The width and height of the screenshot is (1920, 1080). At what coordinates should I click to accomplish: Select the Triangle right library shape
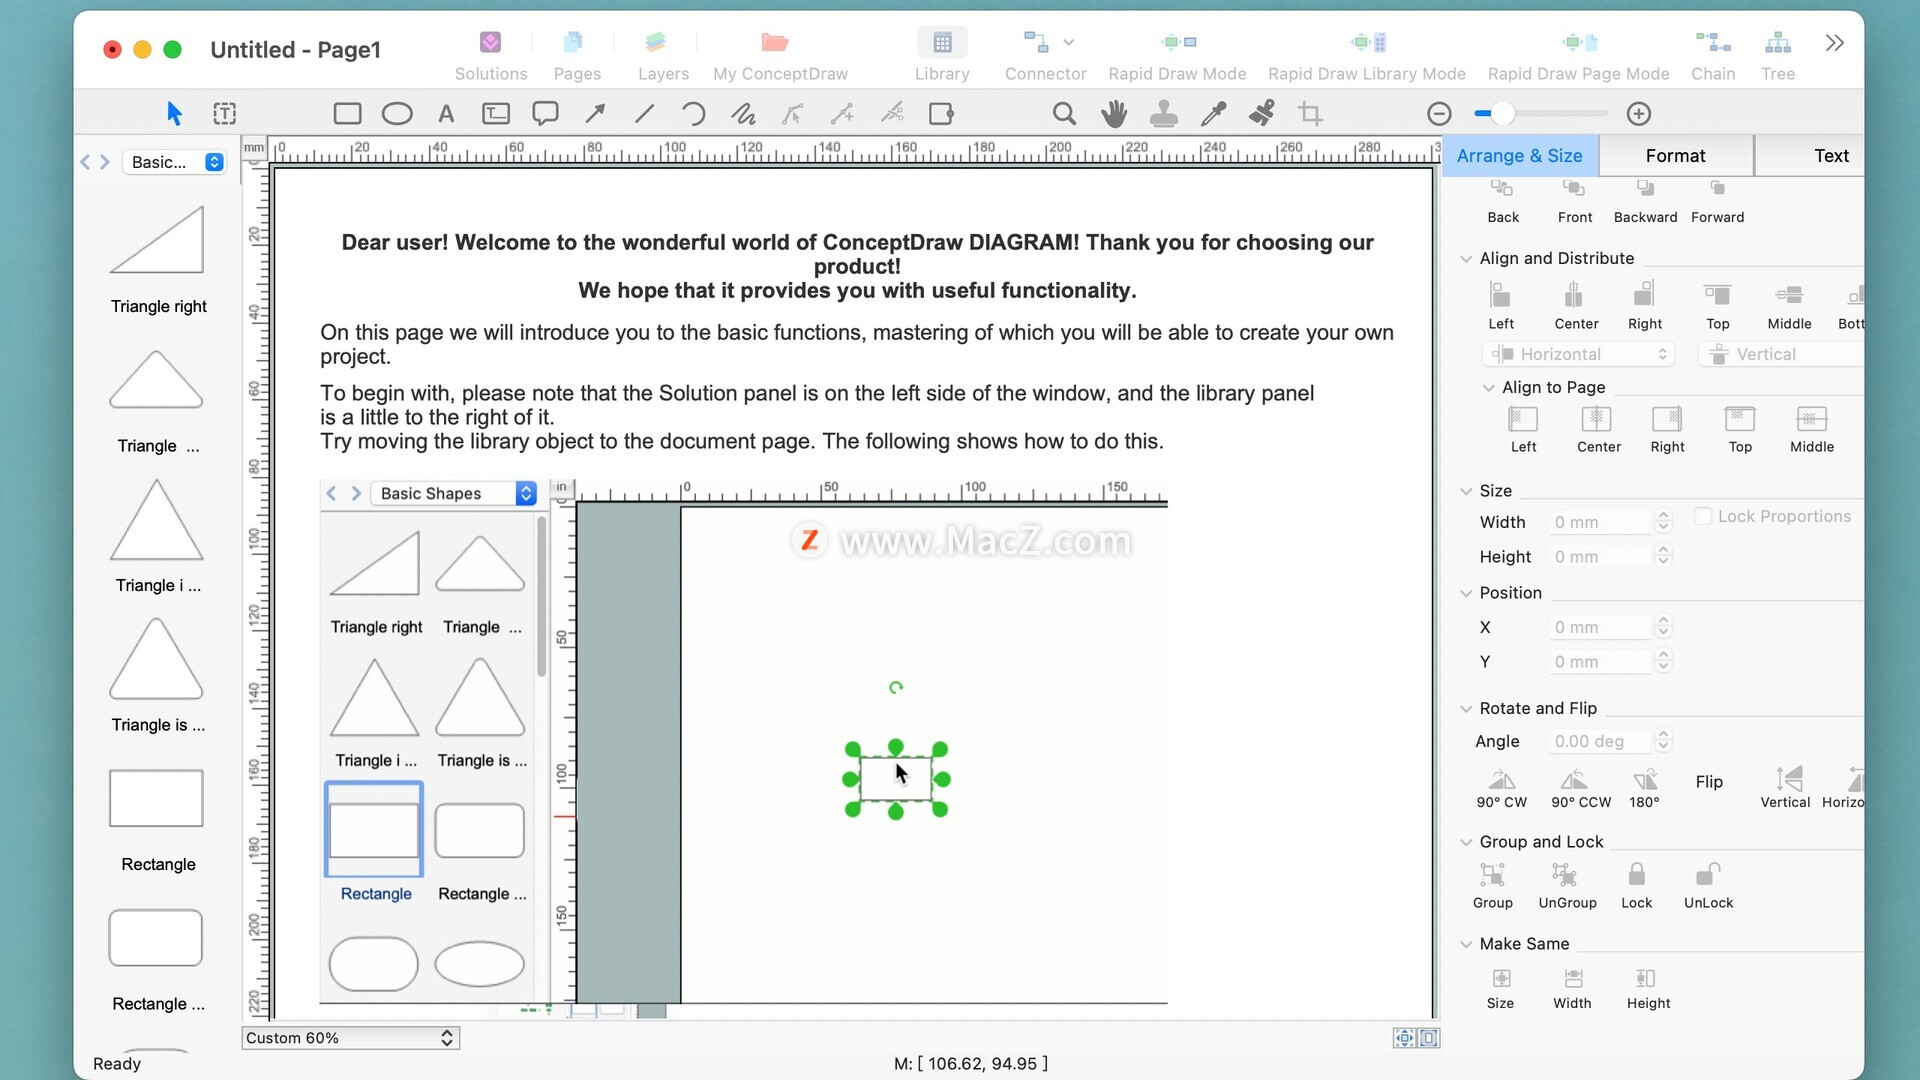tap(158, 260)
